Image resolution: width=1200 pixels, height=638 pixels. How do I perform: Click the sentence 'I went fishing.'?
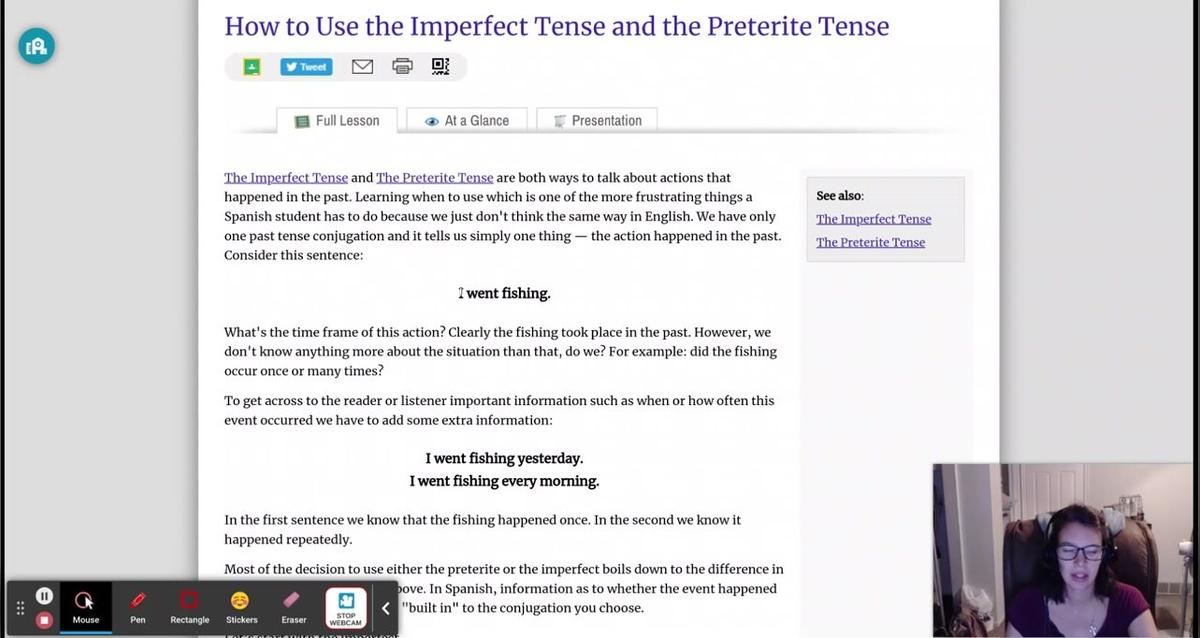tap(504, 293)
